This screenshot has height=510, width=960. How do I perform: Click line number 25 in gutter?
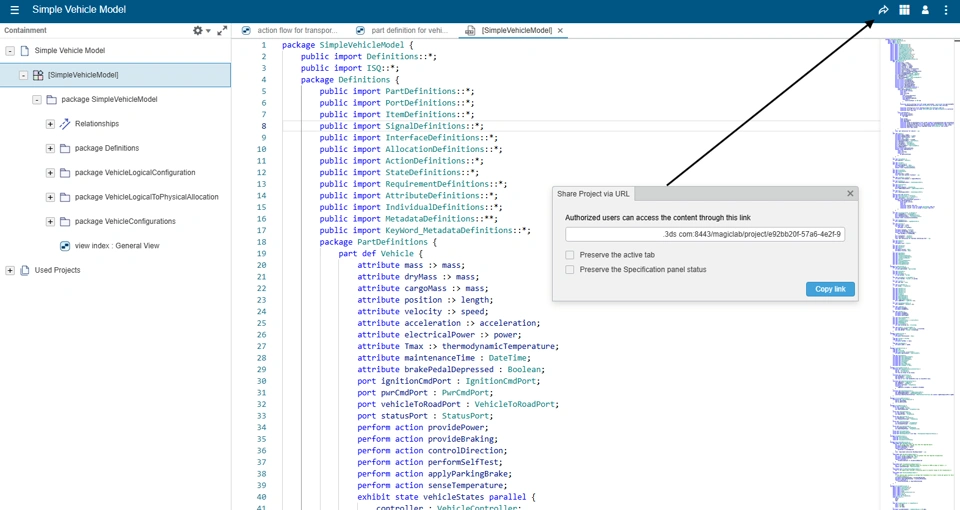click(x=261, y=323)
